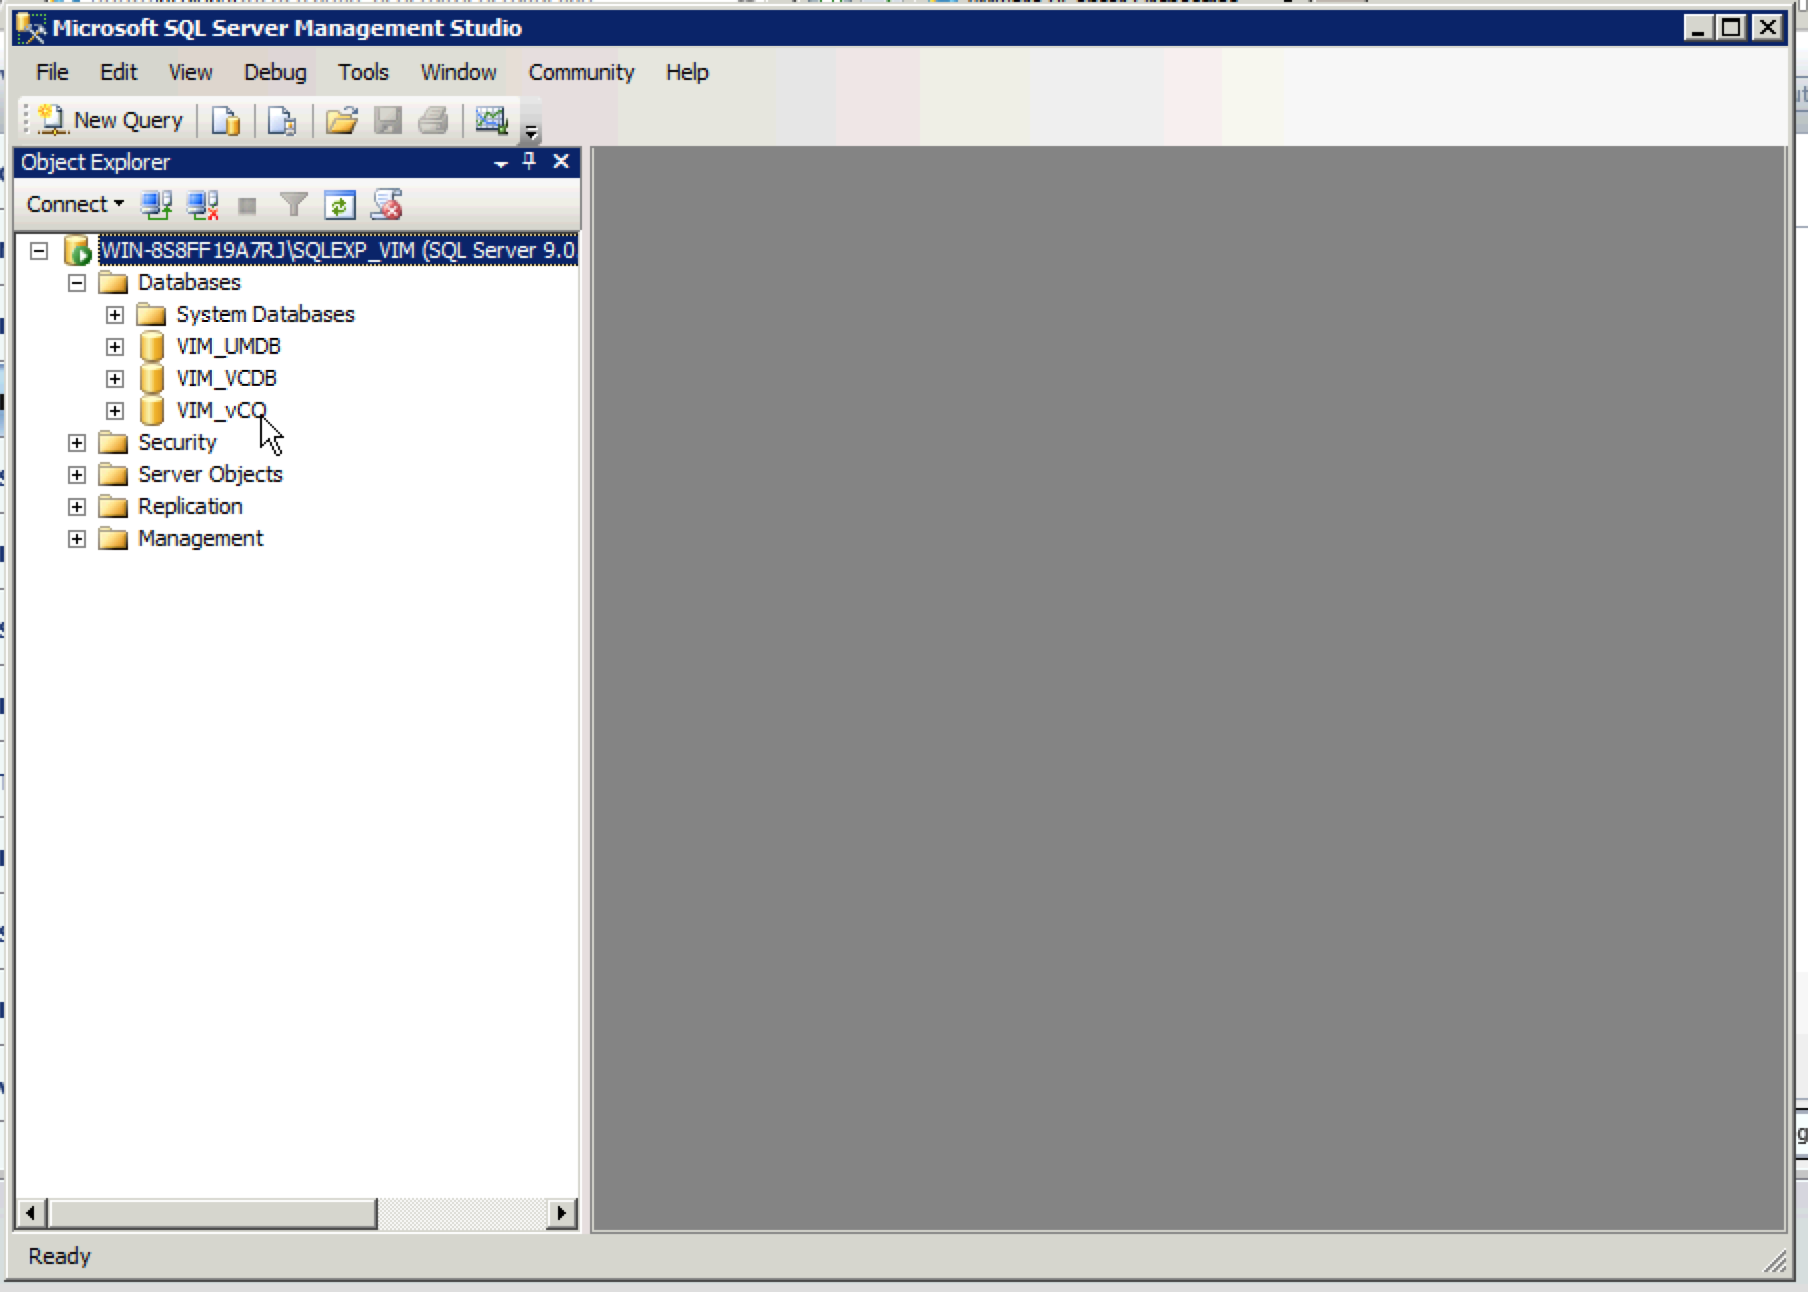The height and width of the screenshot is (1292, 1808).
Task: Select the VIM_UMDB database
Action: tap(228, 347)
